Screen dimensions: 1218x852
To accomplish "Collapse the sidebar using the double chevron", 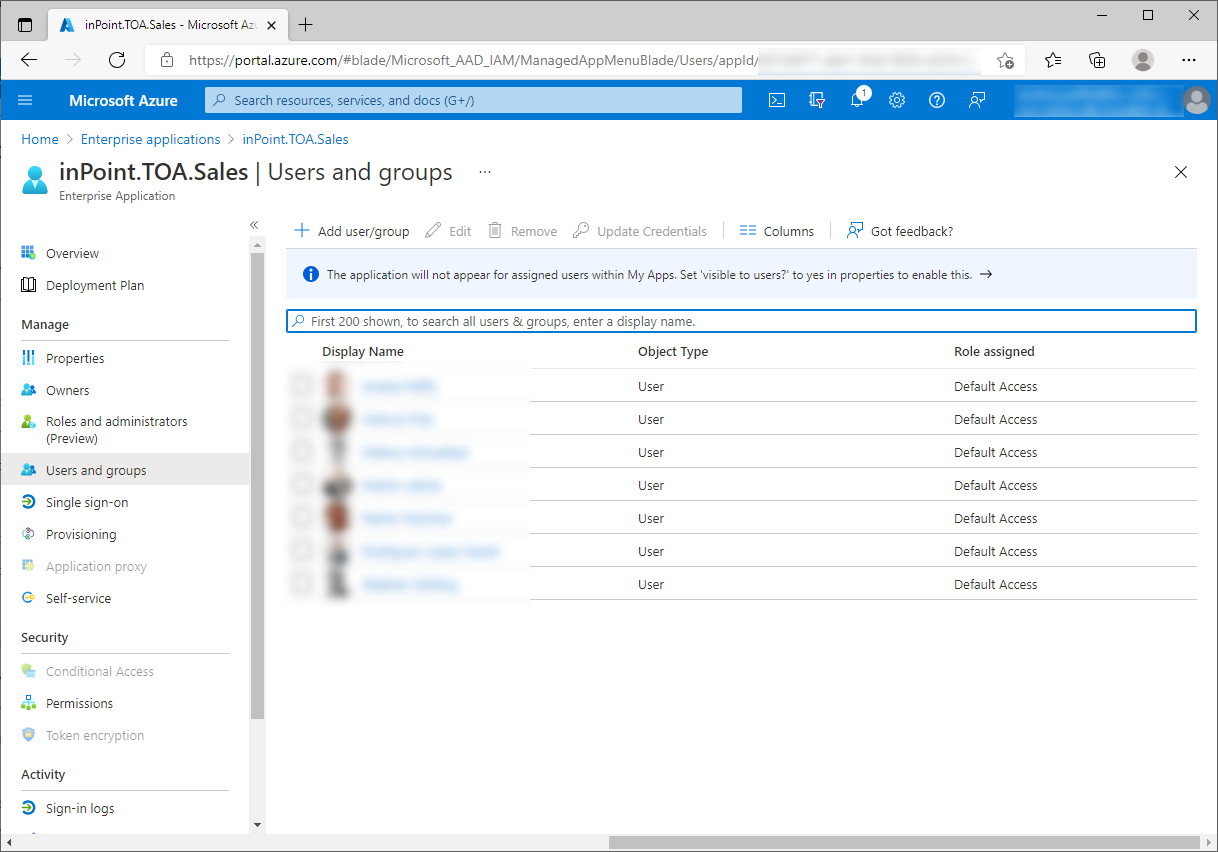I will pos(253,224).
